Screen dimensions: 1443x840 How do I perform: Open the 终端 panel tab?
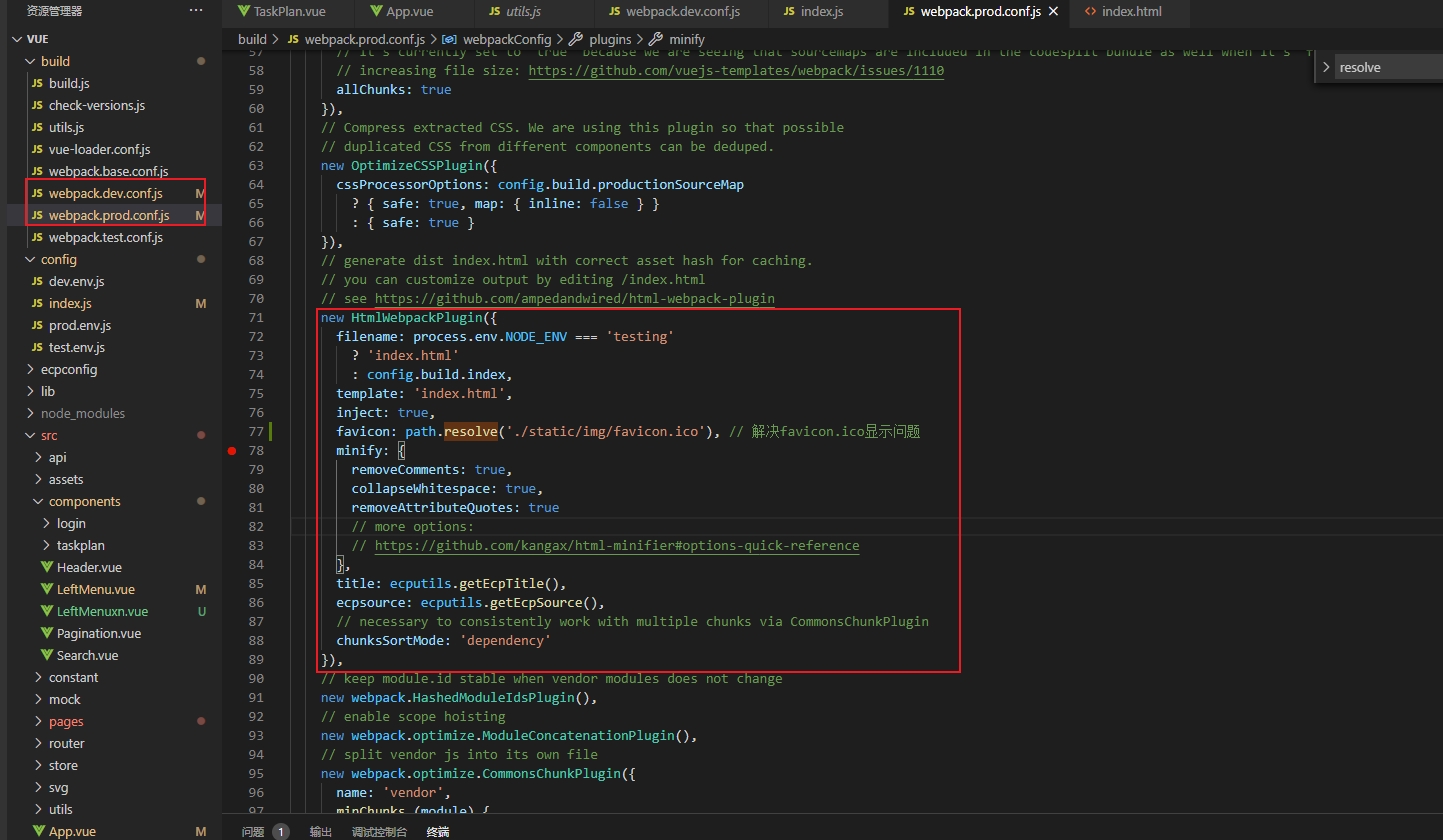point(438,831)
